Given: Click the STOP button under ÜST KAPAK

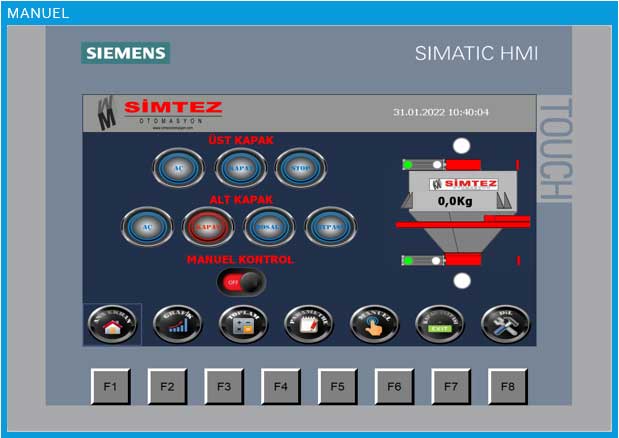Looking at the screenshot, I should click(300, 168).
